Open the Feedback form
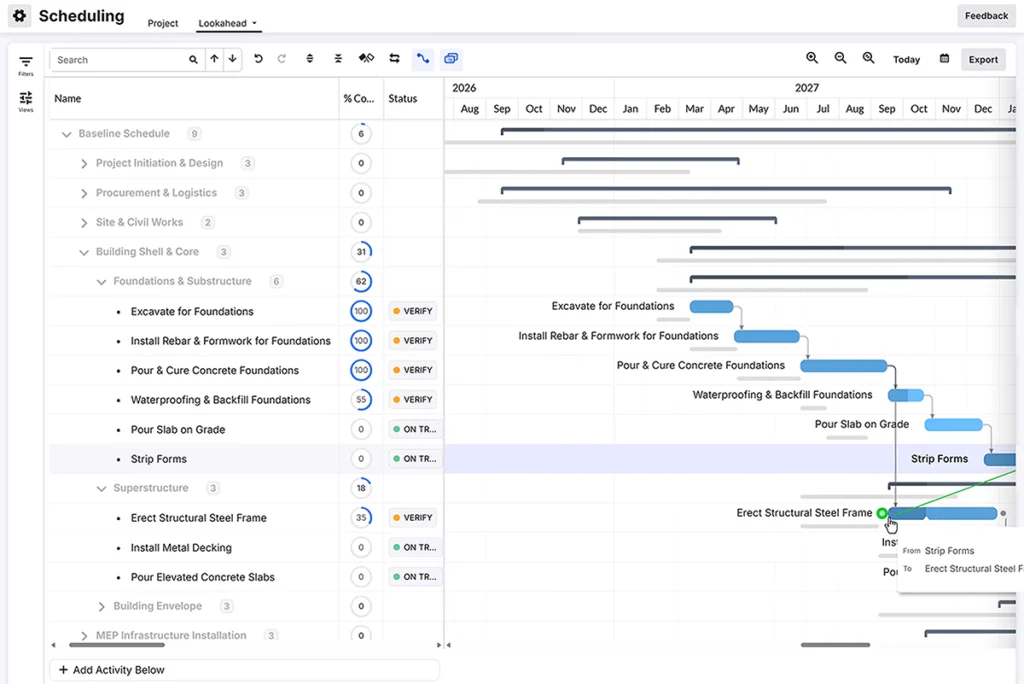The image size is (1024, 684). tap(986, 16)
